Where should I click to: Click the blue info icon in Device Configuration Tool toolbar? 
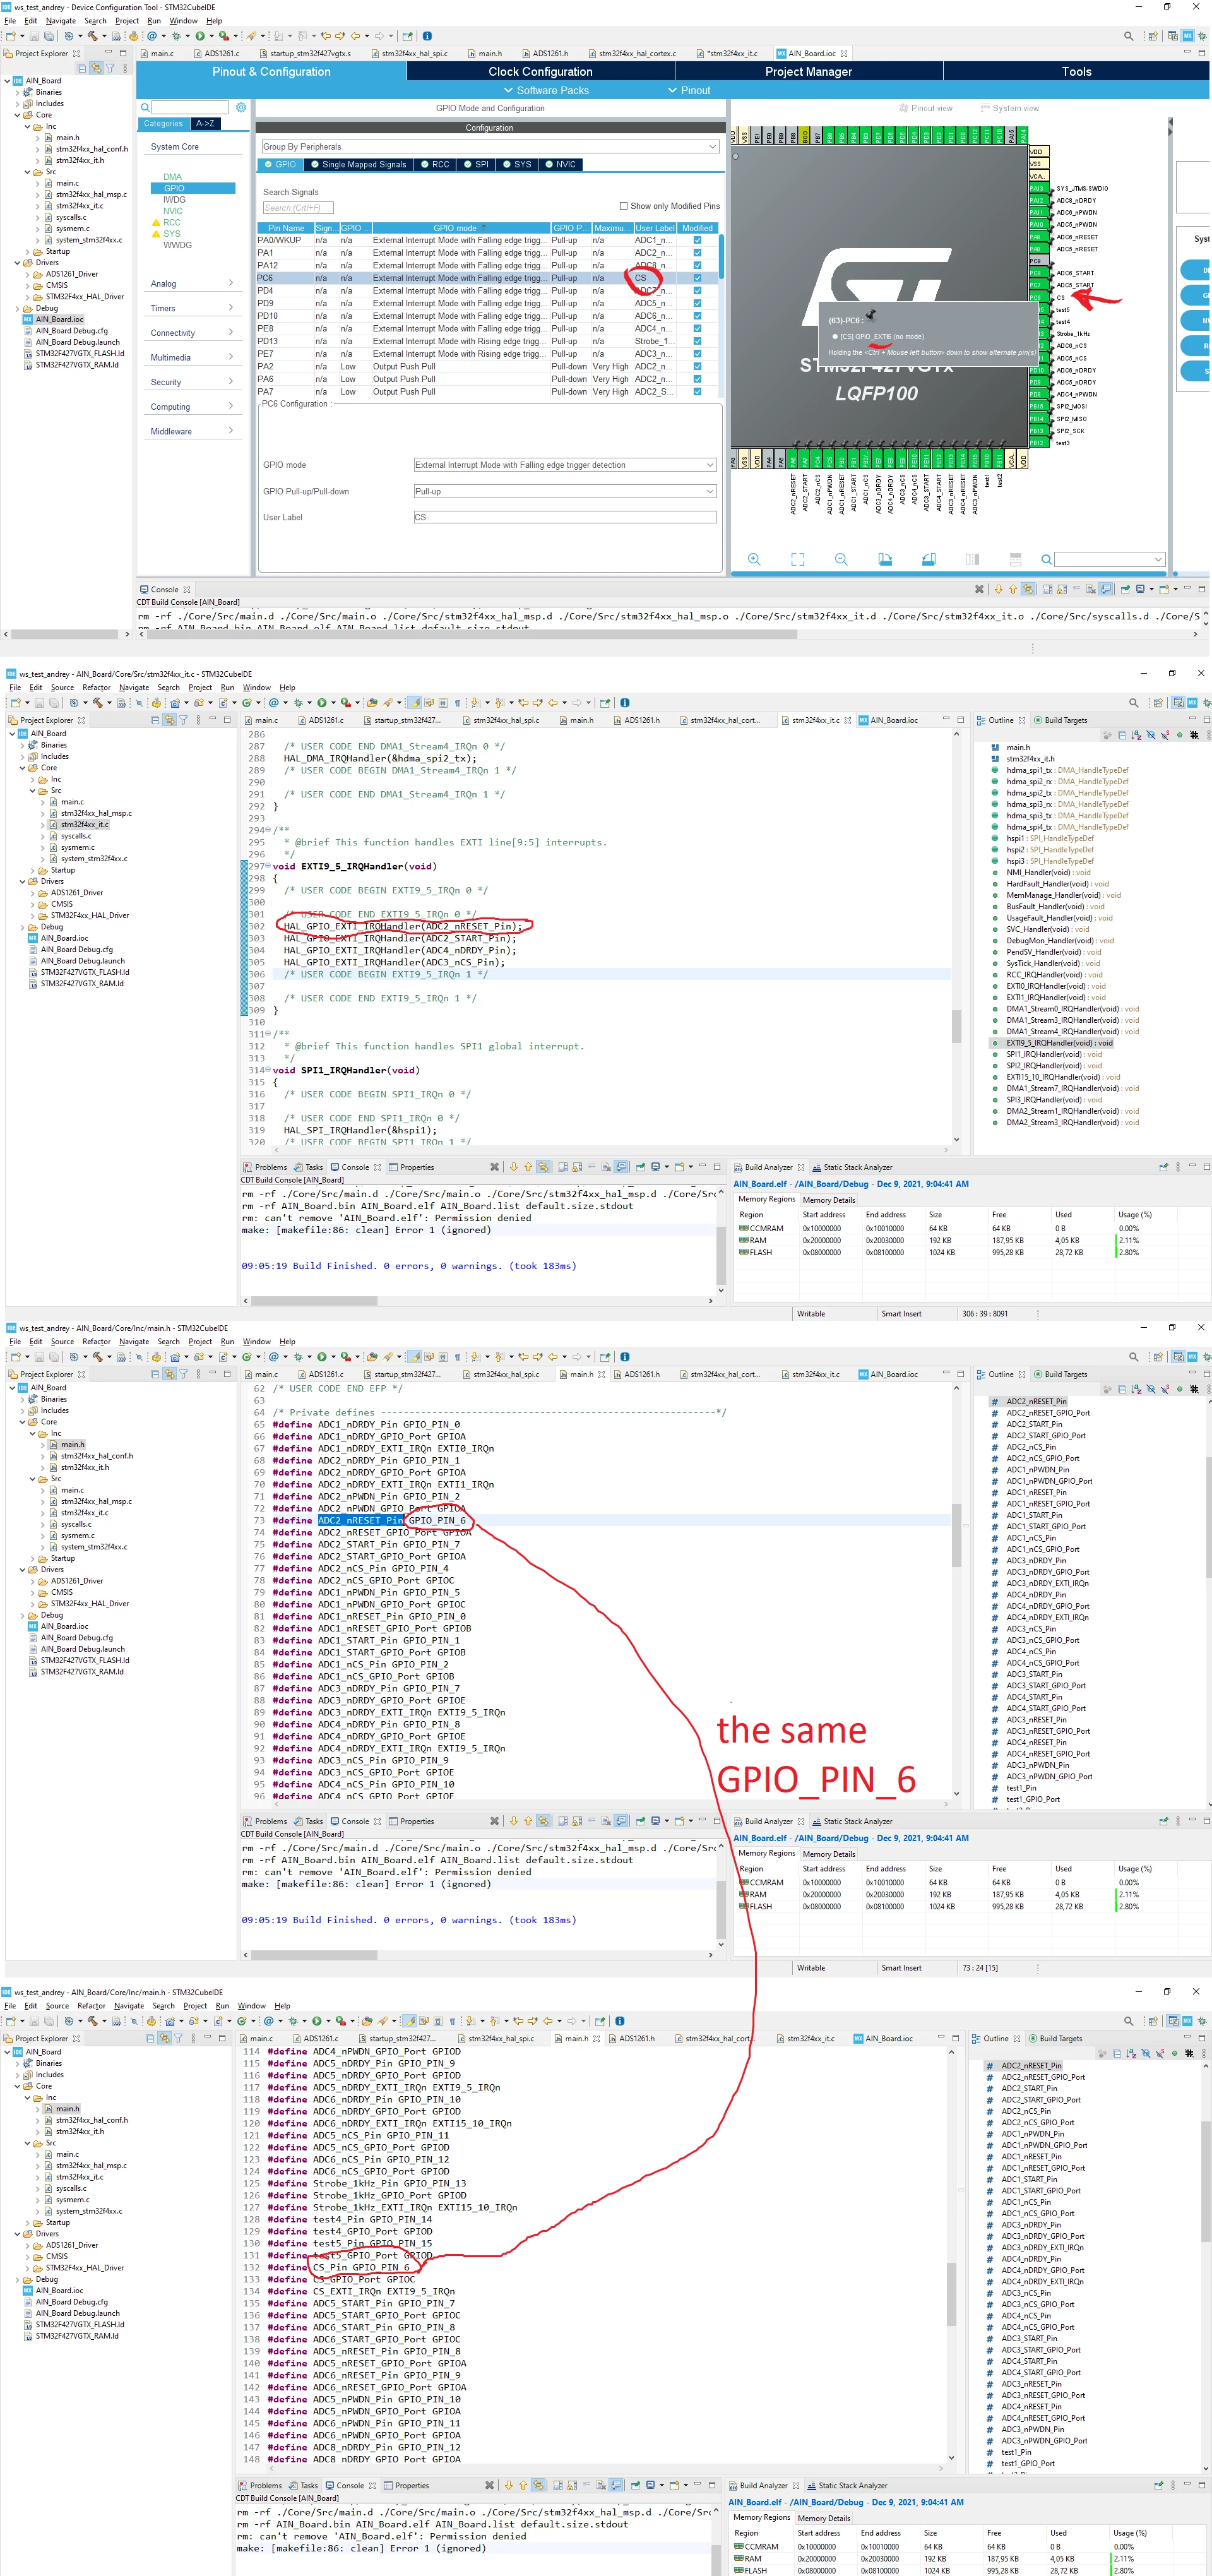click(x=427, y=36)
